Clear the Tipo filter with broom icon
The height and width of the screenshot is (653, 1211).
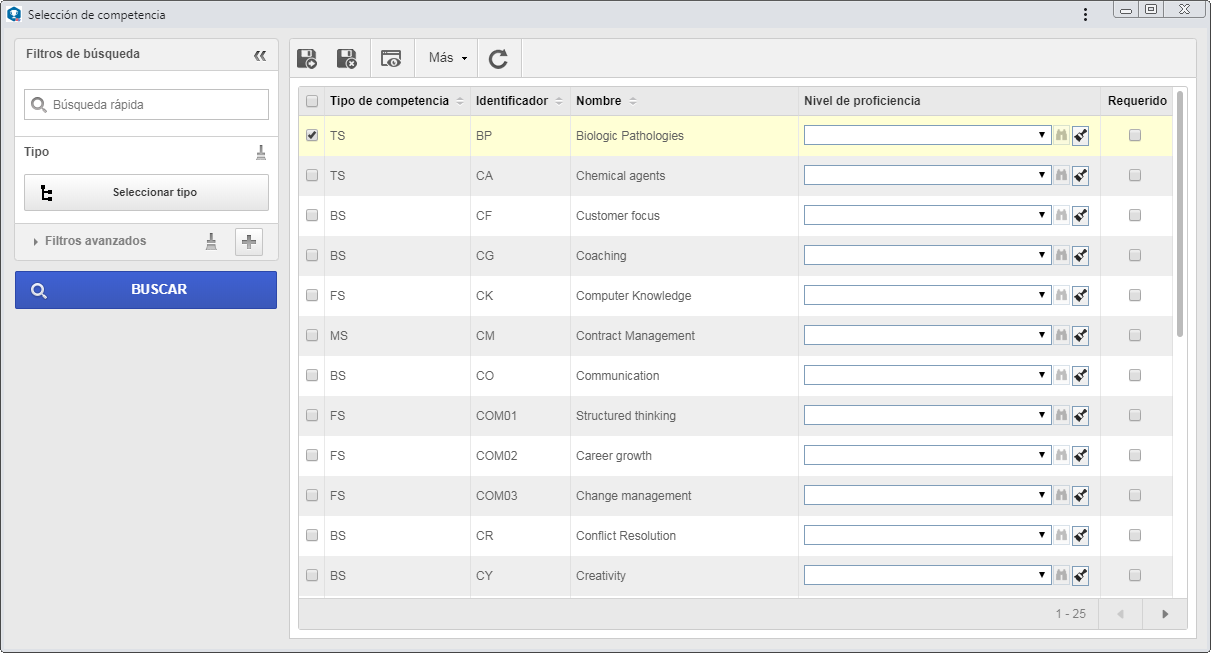tap(261, 152)
